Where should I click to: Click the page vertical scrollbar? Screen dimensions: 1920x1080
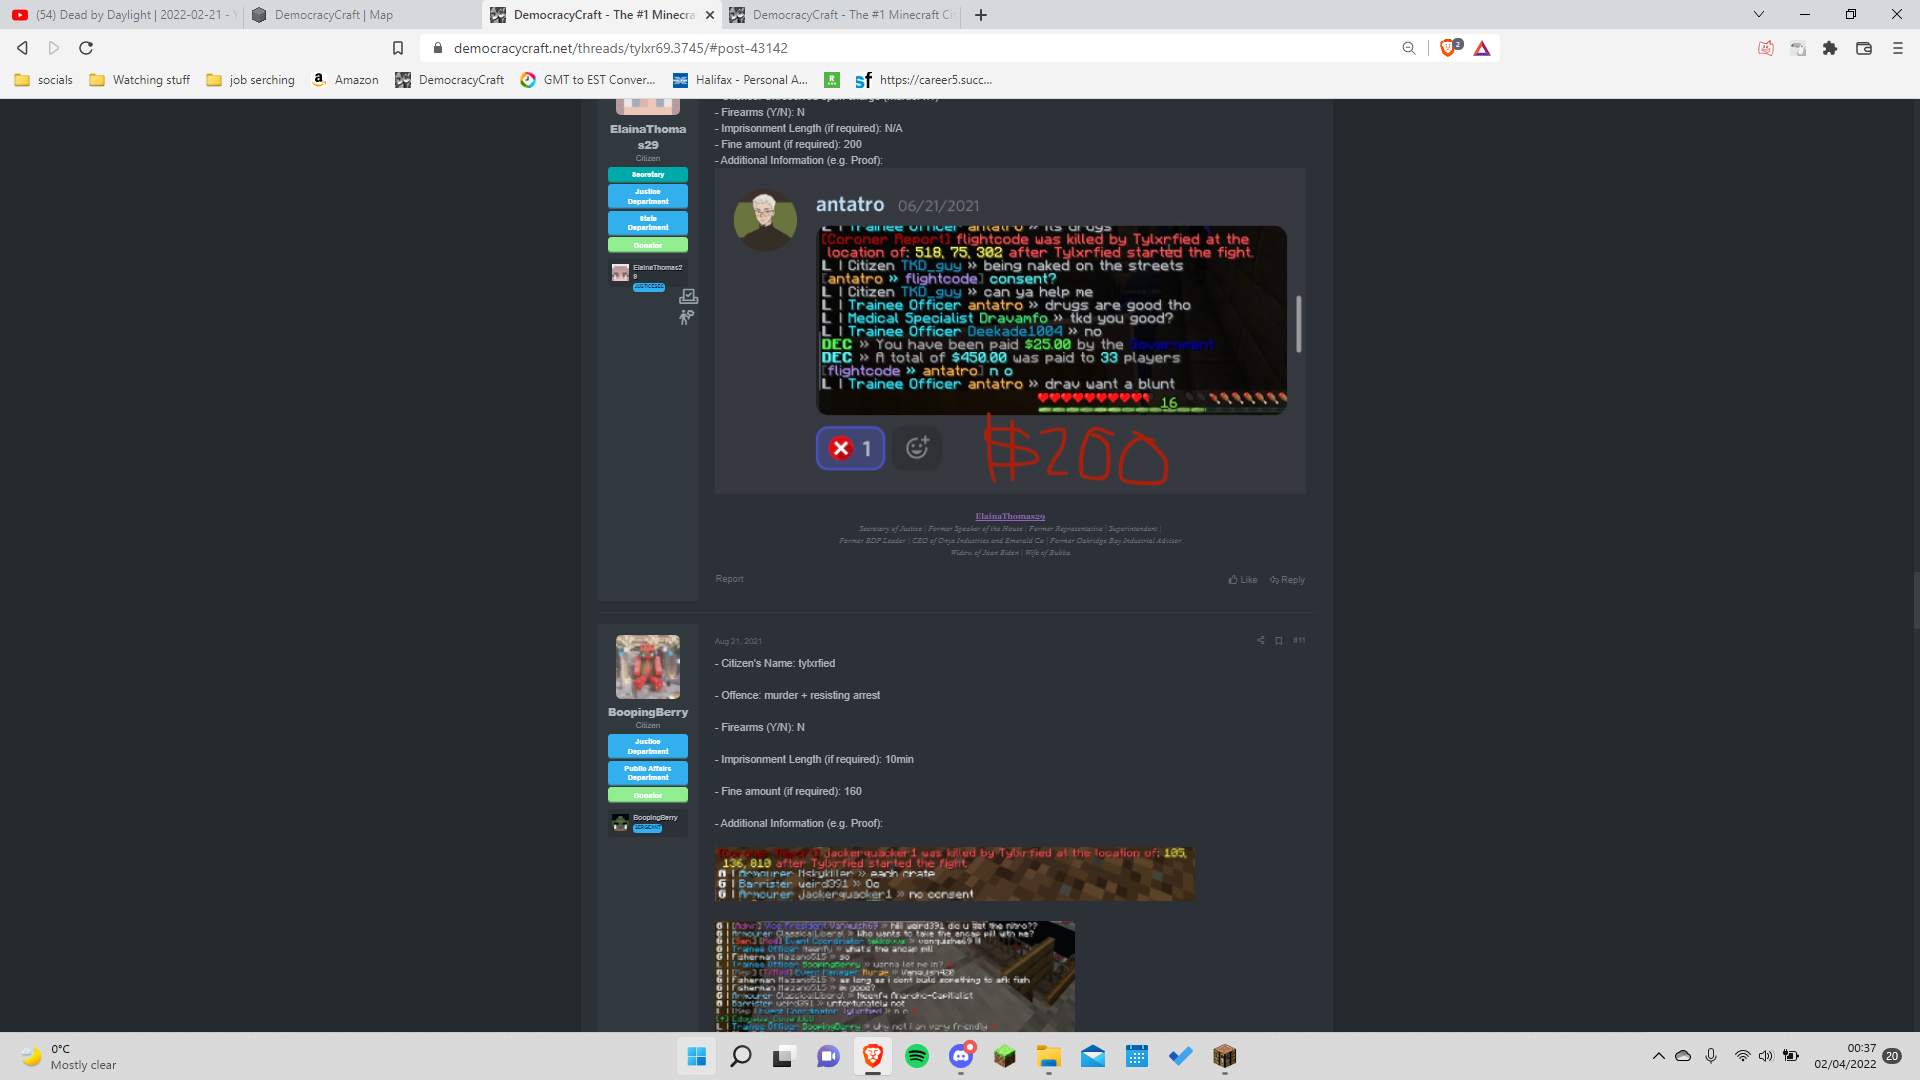pyautogui.click(x=1915, y=600)
